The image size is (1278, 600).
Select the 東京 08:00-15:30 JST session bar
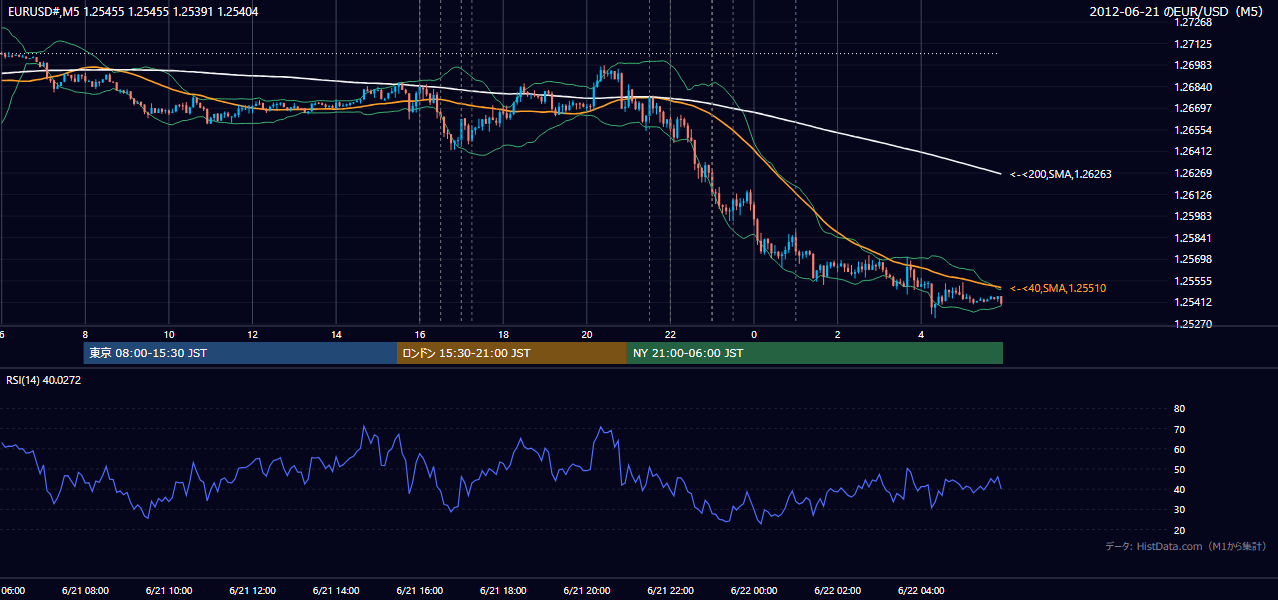point(240,353)
